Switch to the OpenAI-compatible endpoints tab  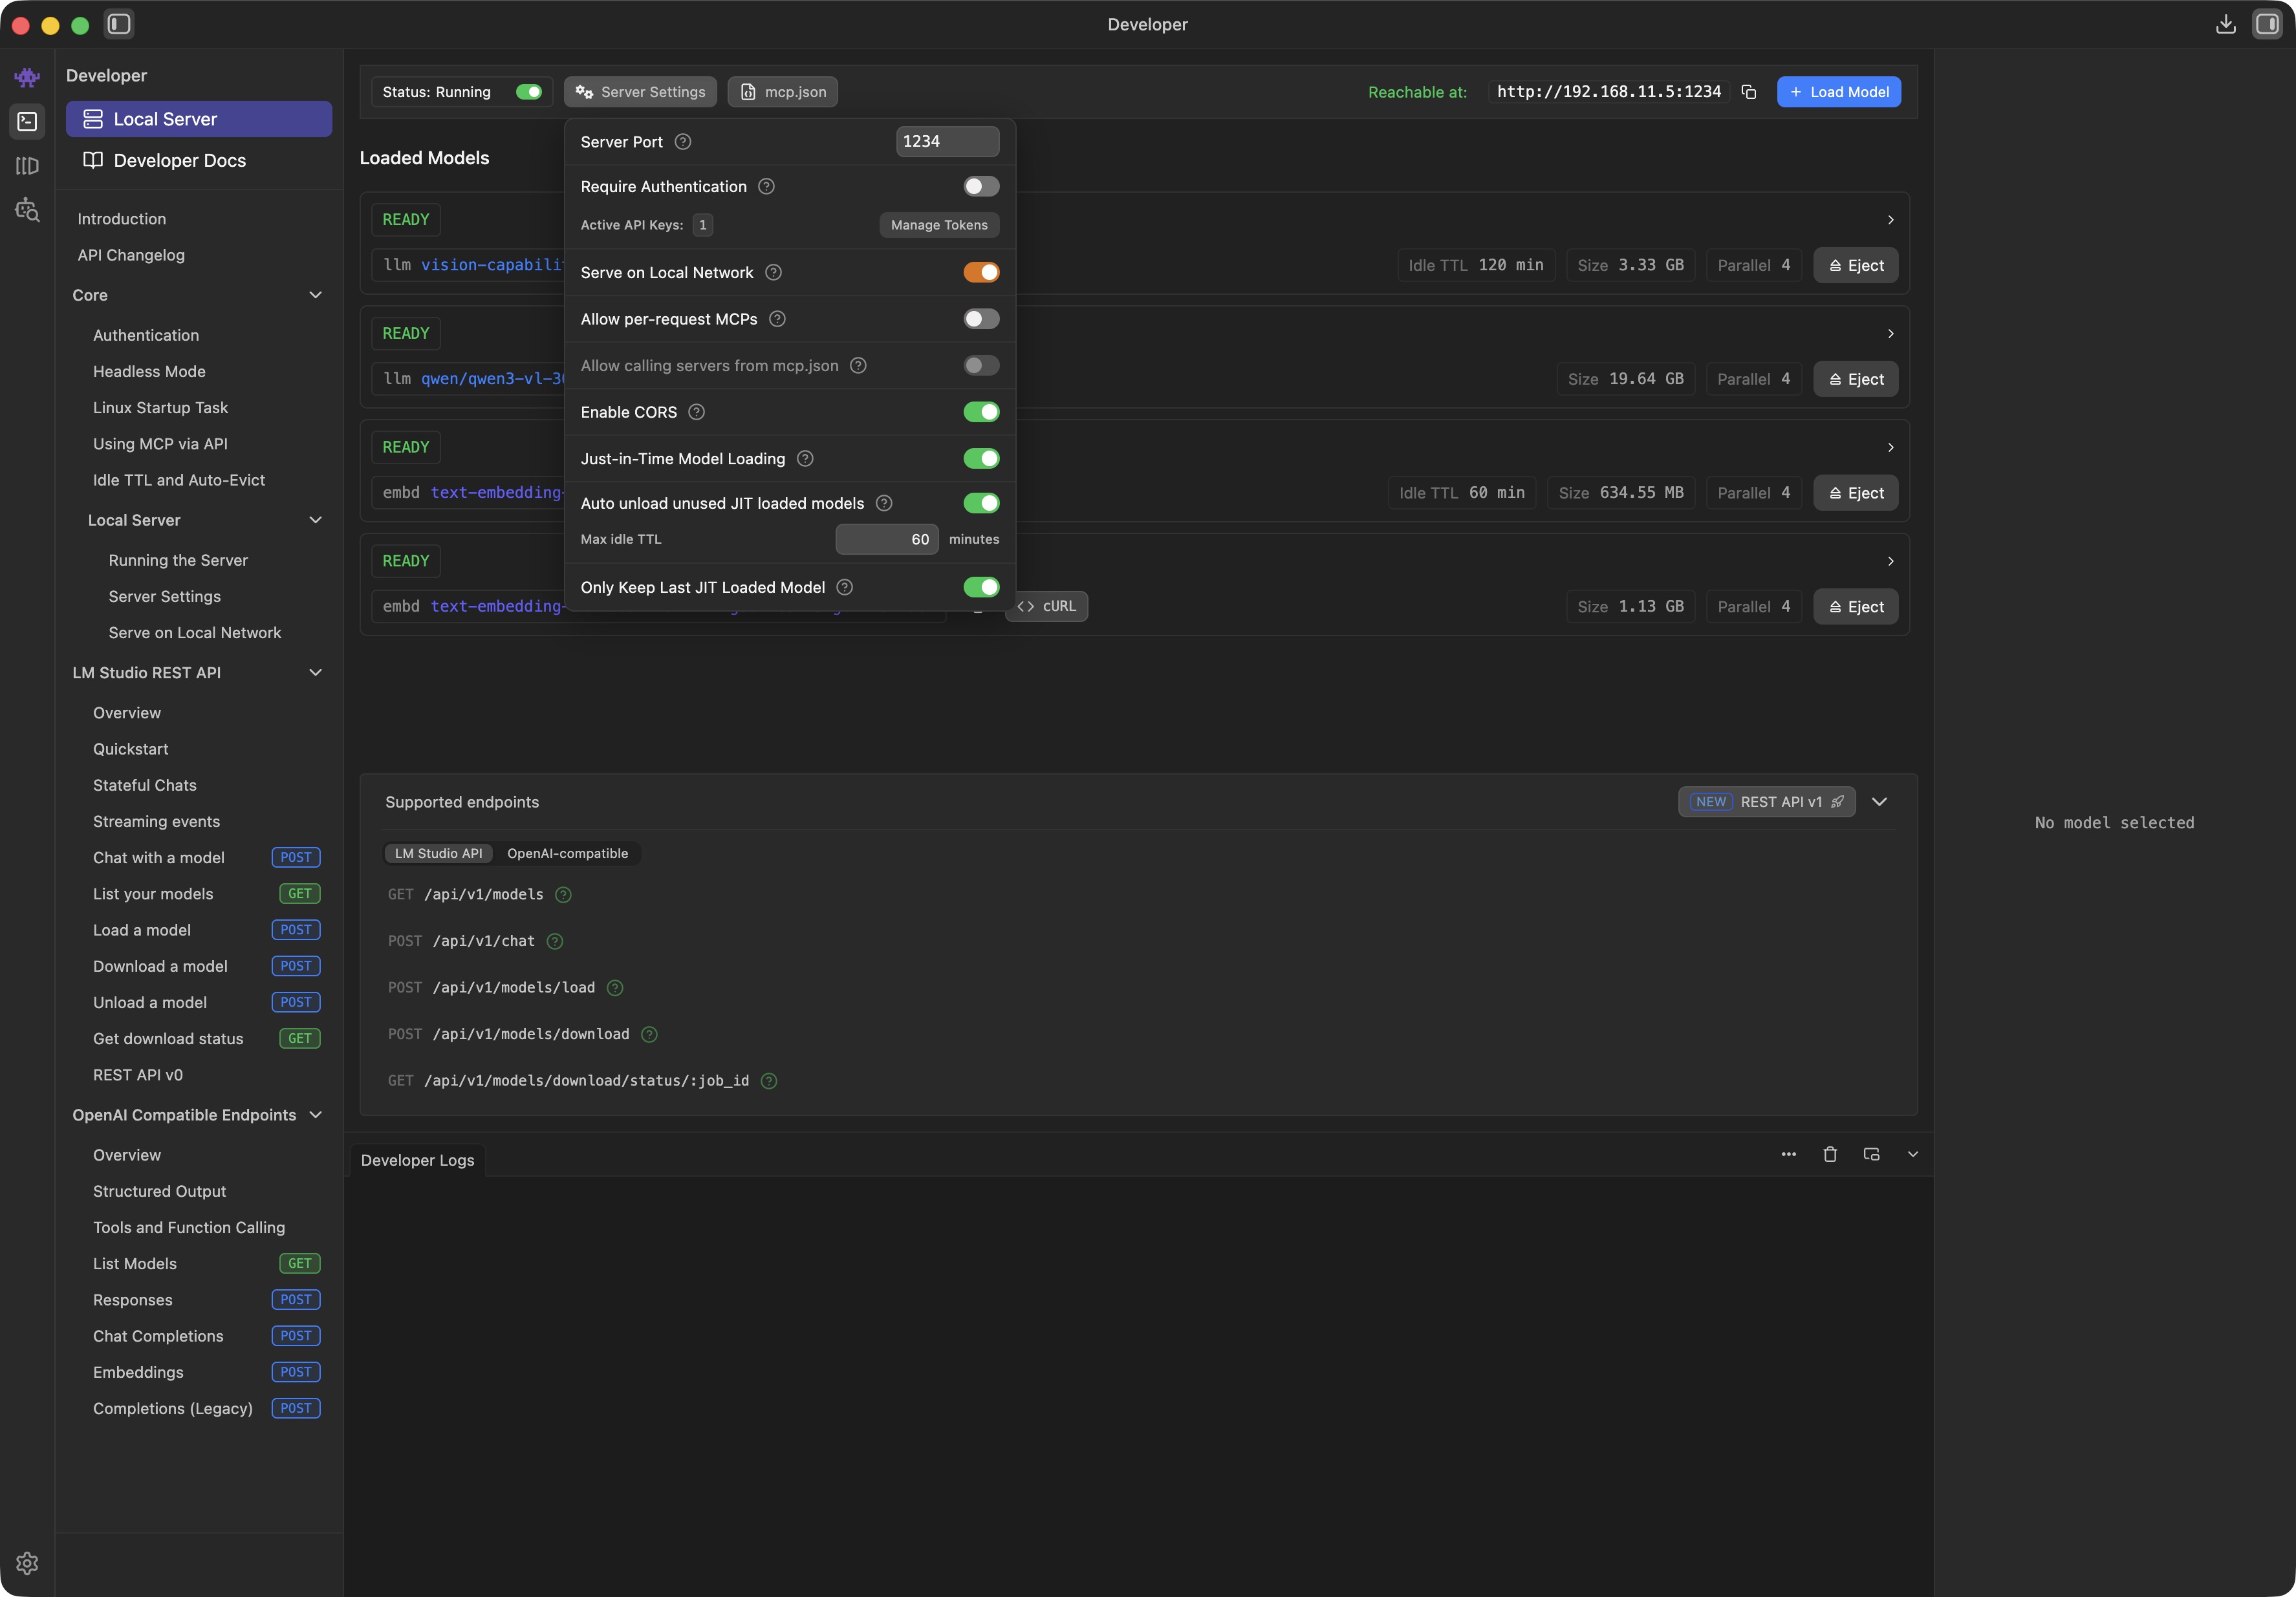[x=567, y=853]
